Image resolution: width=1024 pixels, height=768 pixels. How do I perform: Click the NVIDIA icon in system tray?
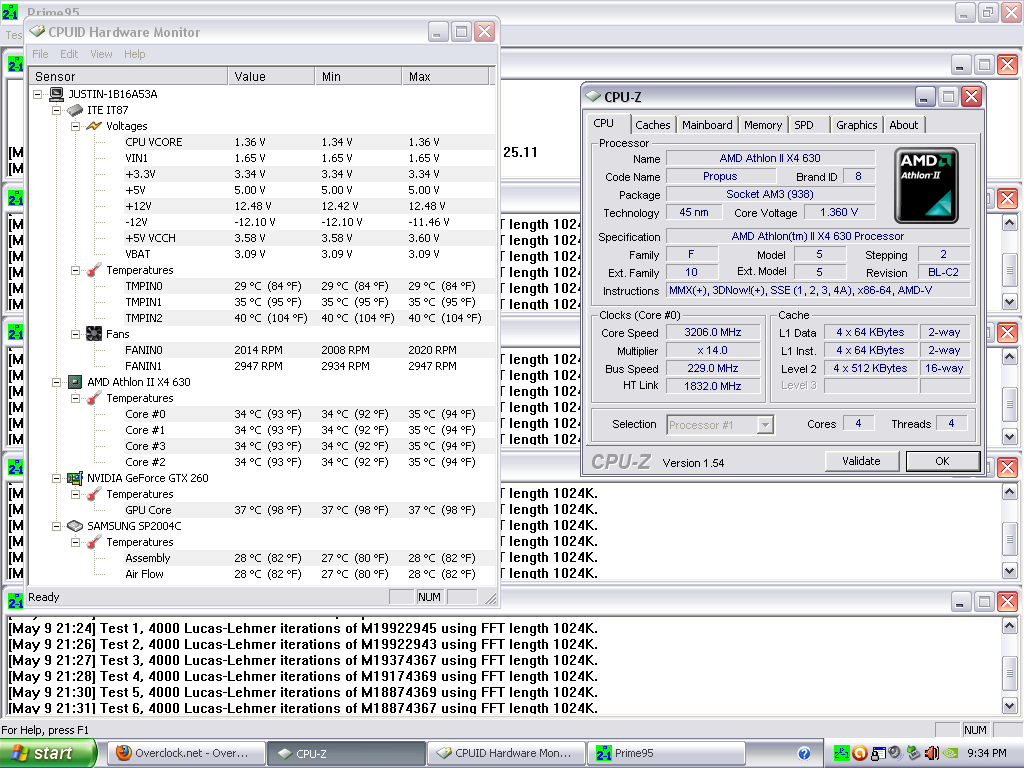click(x=949, y=753)
